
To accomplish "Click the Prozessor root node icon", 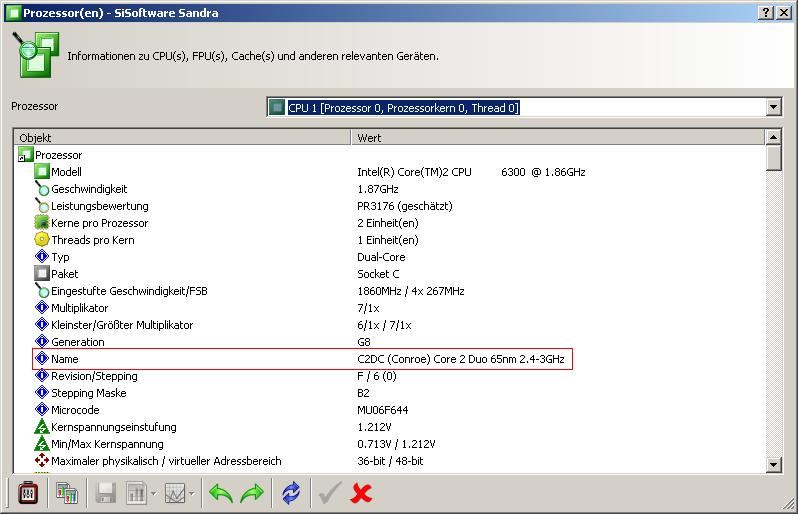I will [x=25, y=154].
